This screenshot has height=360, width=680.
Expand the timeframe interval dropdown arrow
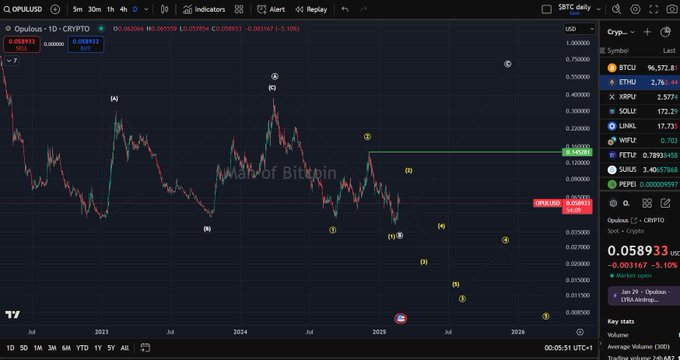click(x=146, y=9)
